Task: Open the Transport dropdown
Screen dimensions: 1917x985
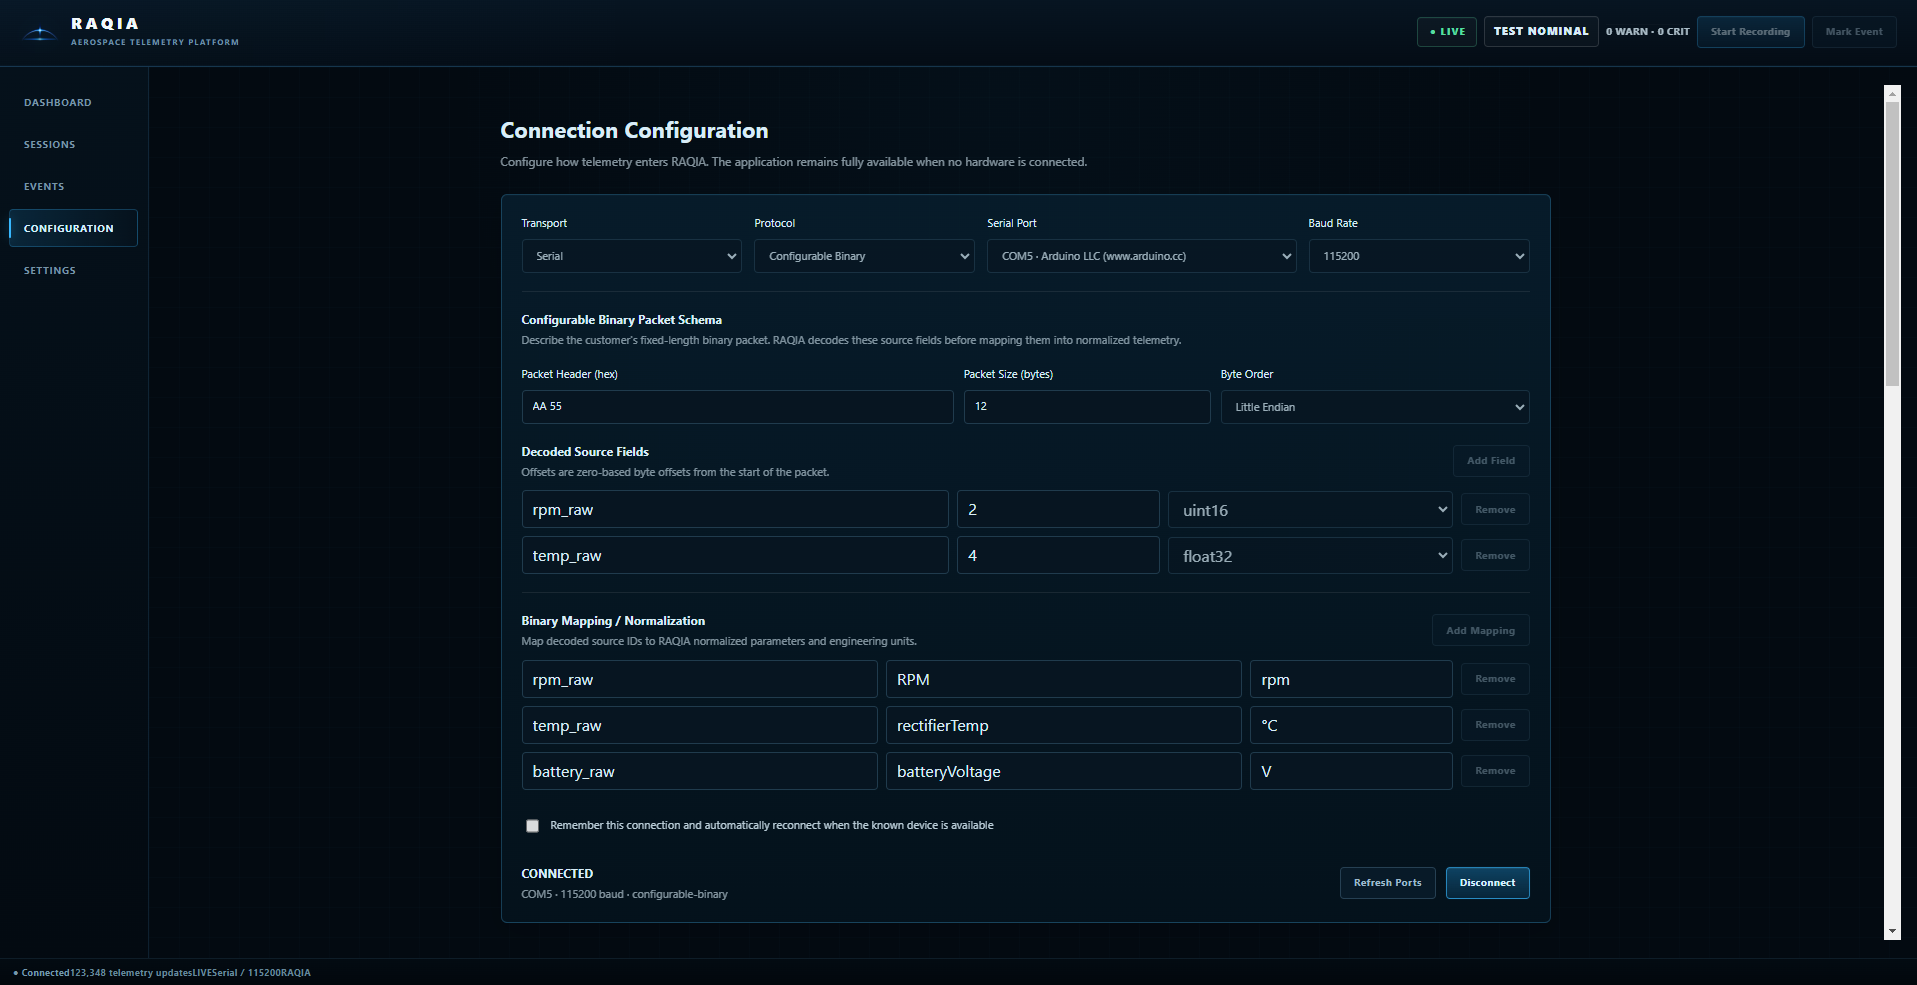Action: [631, 256]
